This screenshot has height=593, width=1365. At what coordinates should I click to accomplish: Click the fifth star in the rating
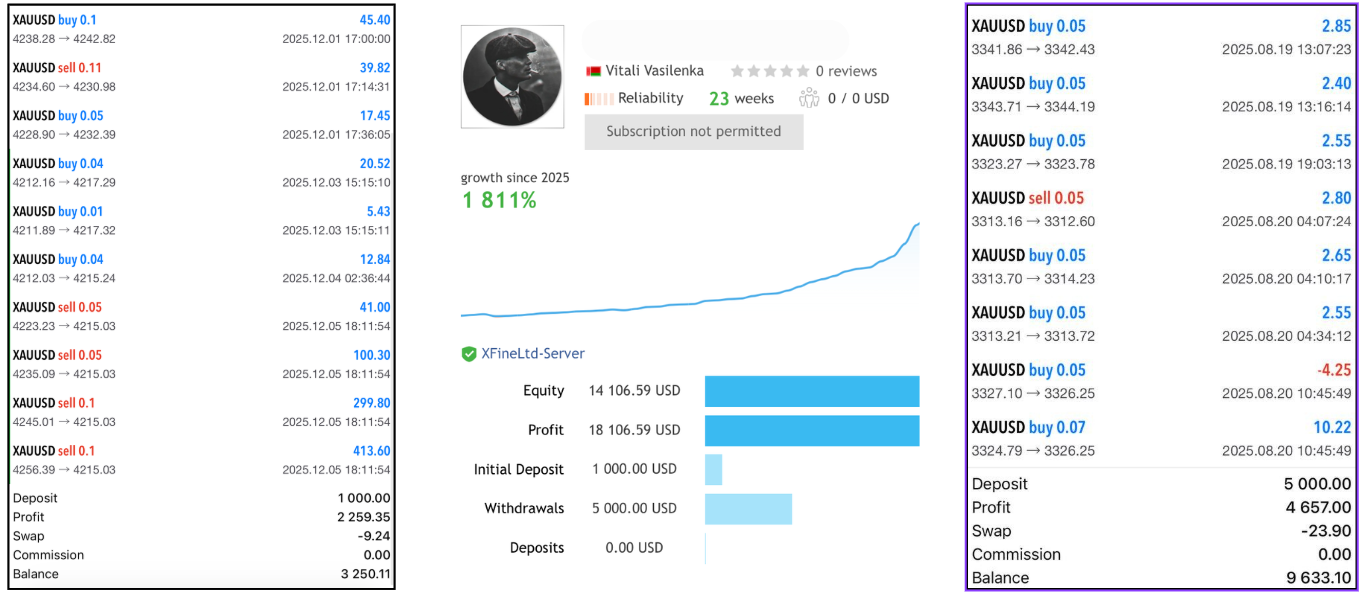(802, 71)
